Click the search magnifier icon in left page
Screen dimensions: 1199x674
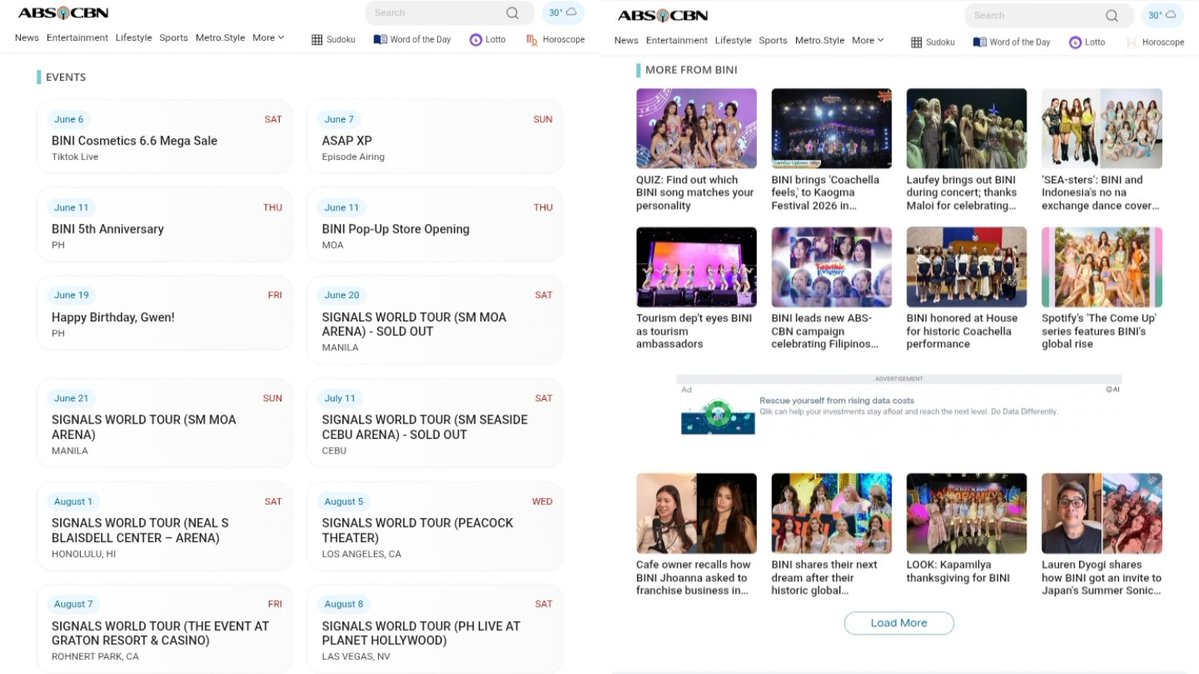point(512,13)
